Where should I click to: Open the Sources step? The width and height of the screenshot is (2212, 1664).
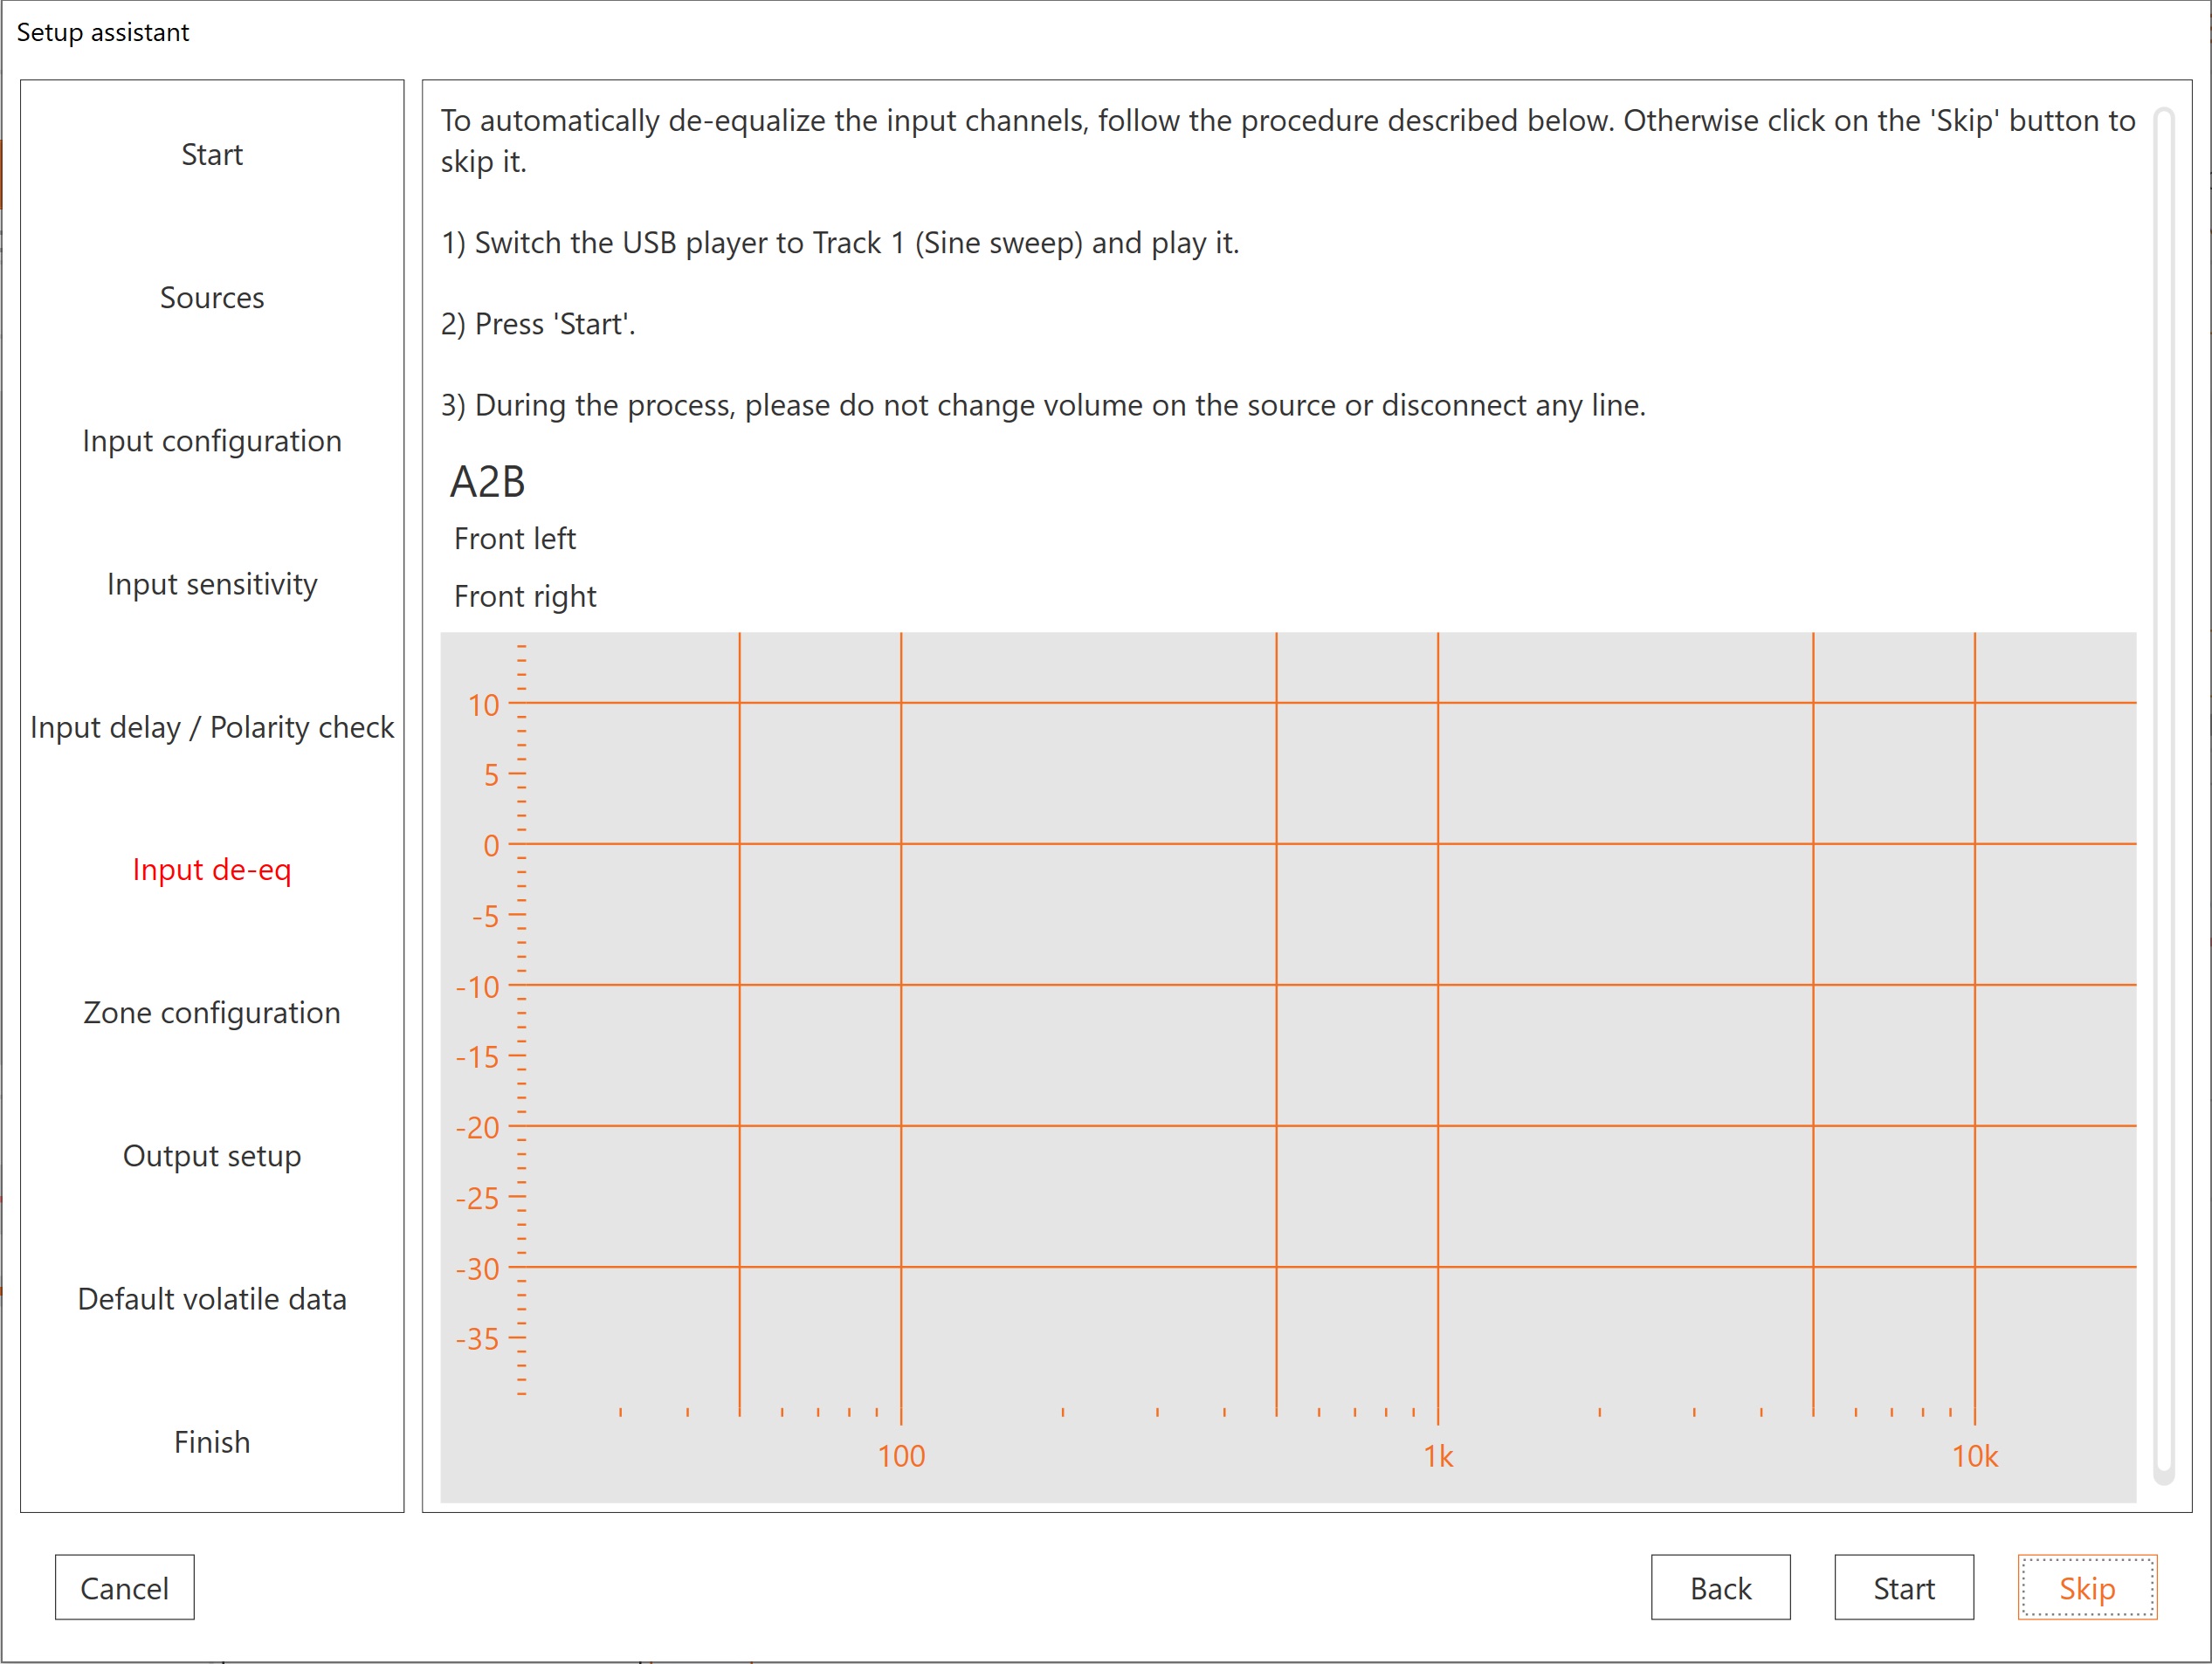(x=211, y=297)
